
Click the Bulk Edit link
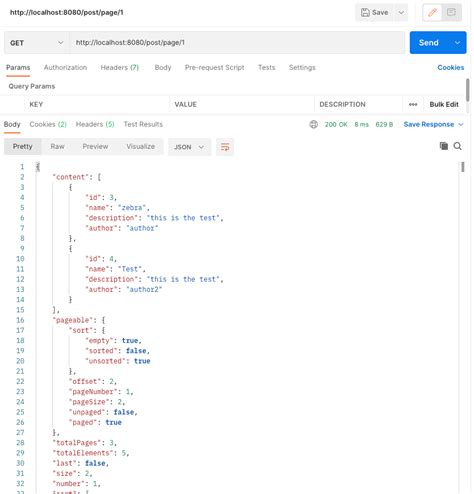pyautogui.click(x=444, y=105)
